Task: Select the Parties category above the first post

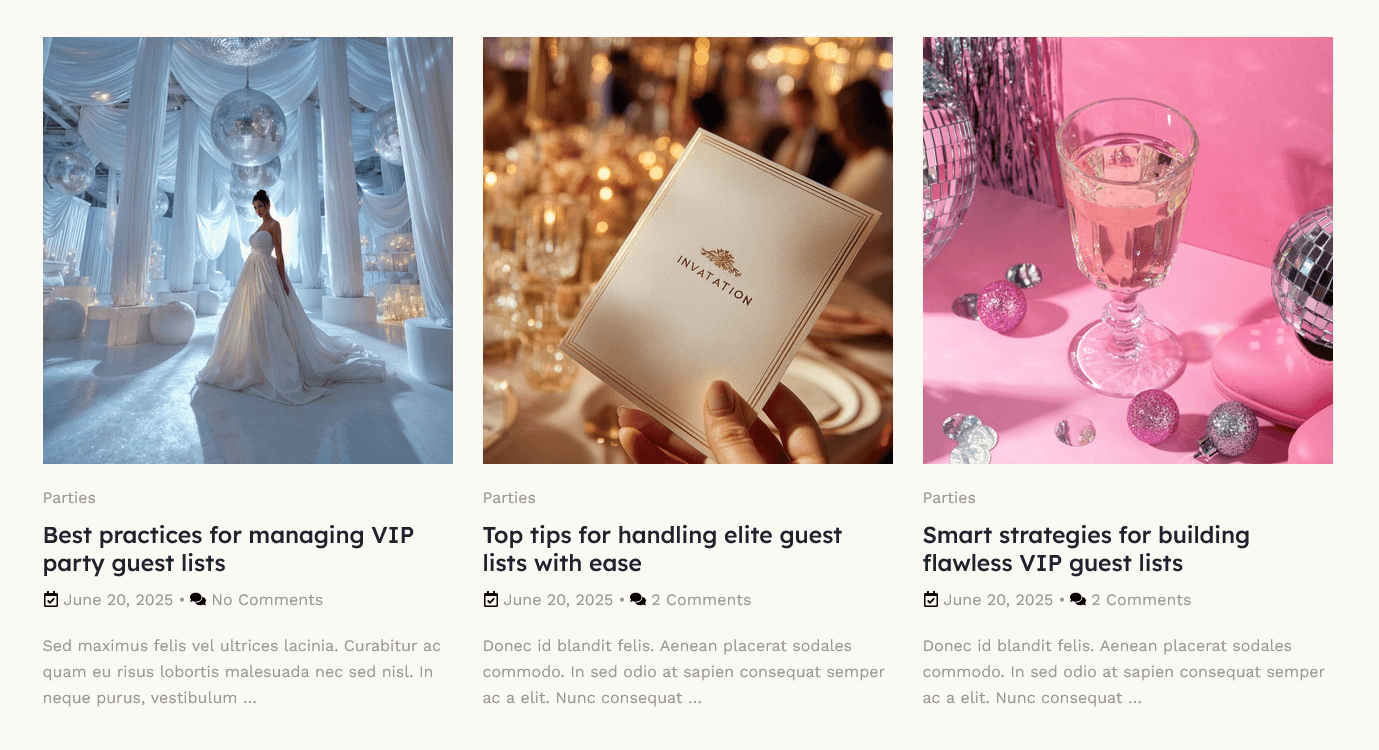Action: [x=69, y=498]
